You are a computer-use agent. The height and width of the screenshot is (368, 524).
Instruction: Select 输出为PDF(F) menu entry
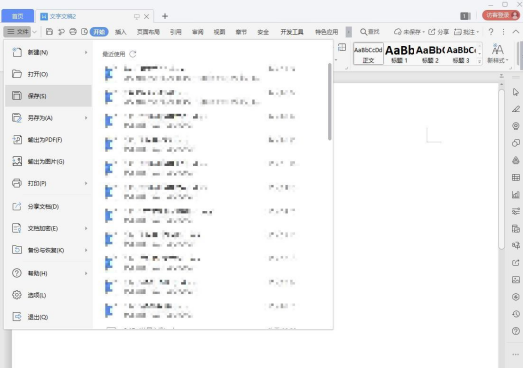(48, 140)
